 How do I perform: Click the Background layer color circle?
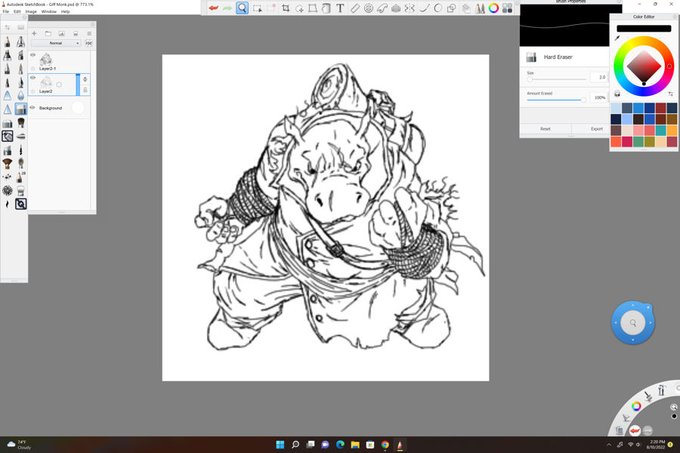[x=78, y=108]
